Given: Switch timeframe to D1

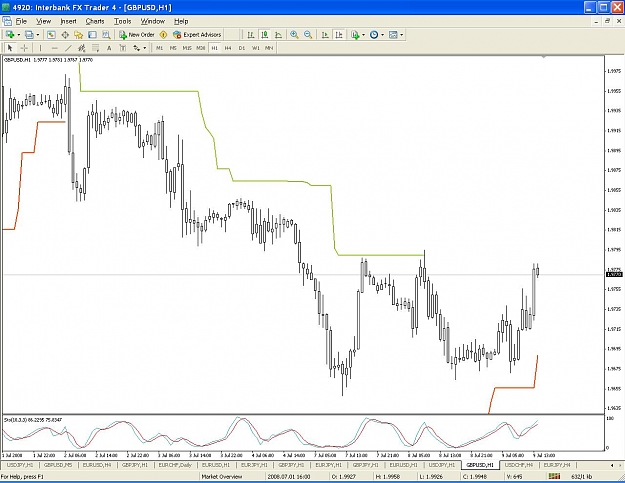Looking at the screenshot, I should pyautogui.click(x=242, y=48).
